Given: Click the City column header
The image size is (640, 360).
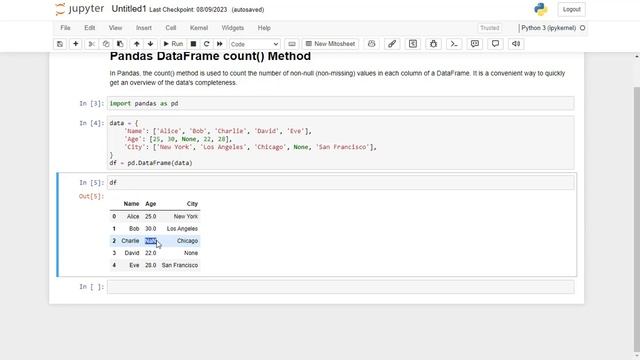Looking at the screenshot, I should point(192,204).
